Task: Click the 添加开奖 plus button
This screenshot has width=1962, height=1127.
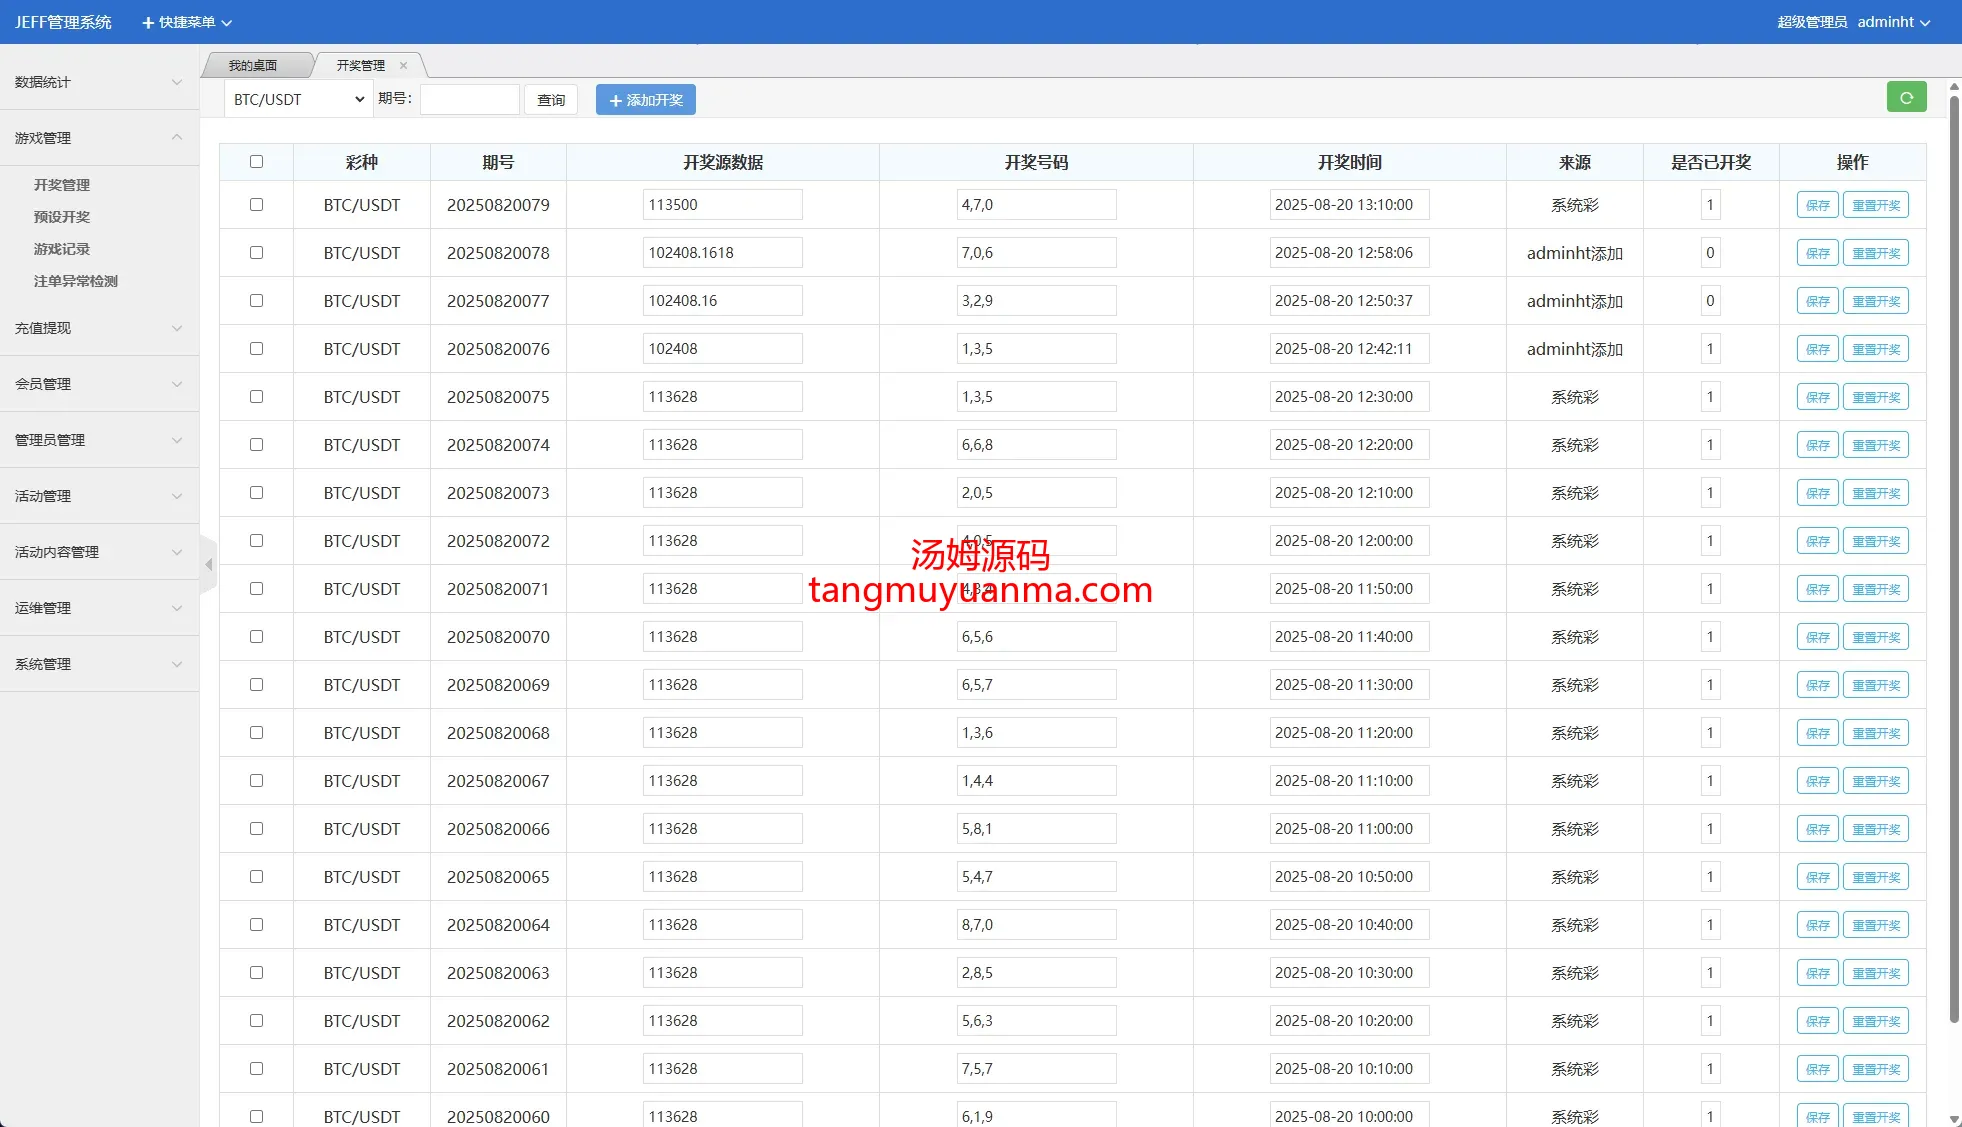Action: pyautogui.click(x=645, y=100)
